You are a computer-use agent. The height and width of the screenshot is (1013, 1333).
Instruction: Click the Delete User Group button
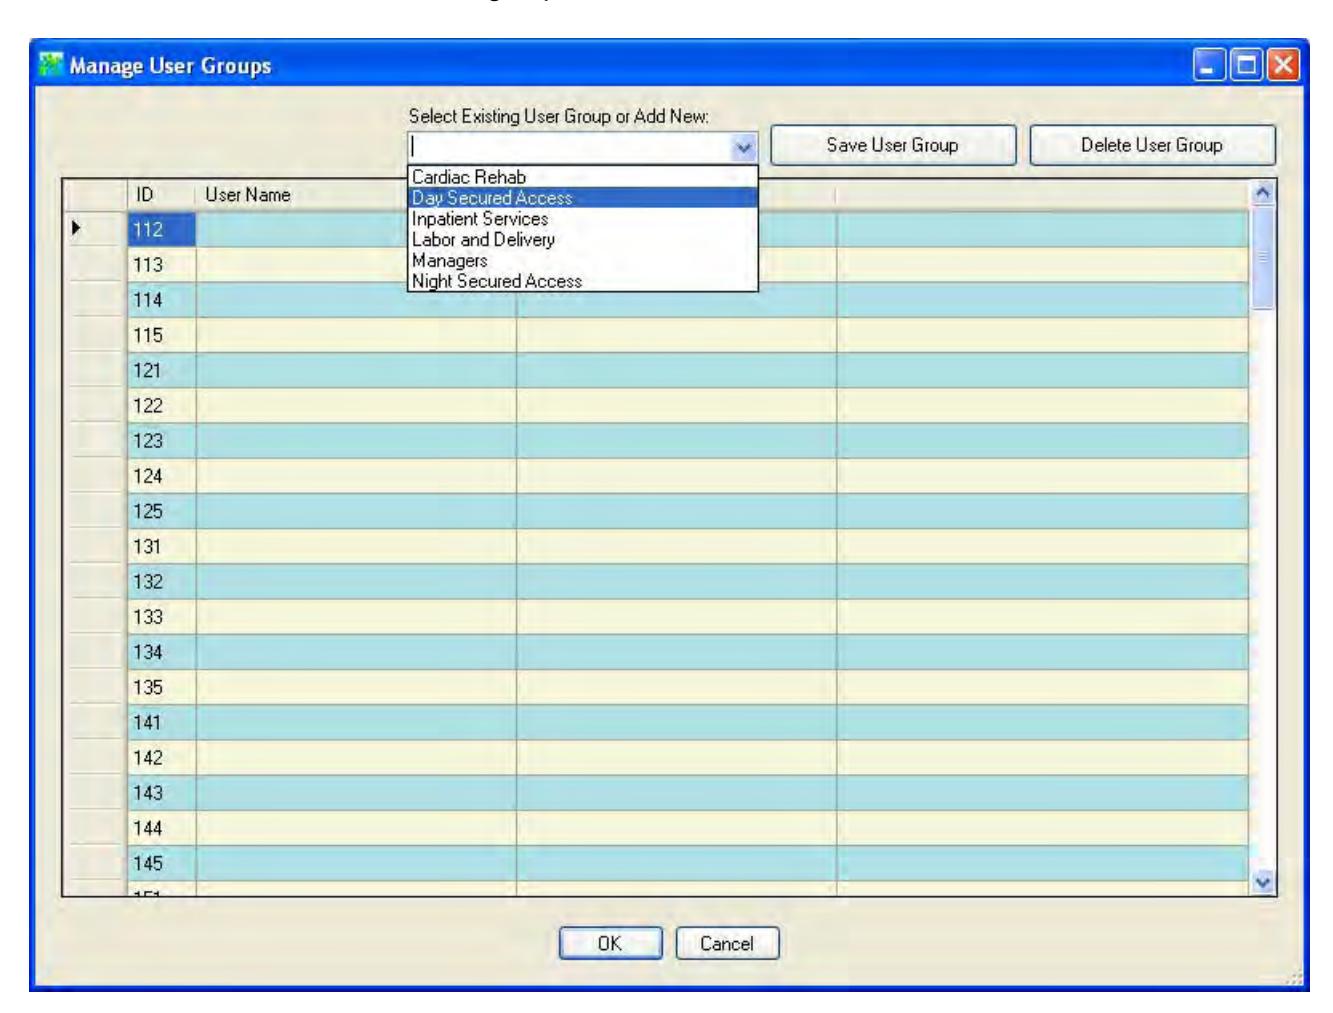(1152, 145)
